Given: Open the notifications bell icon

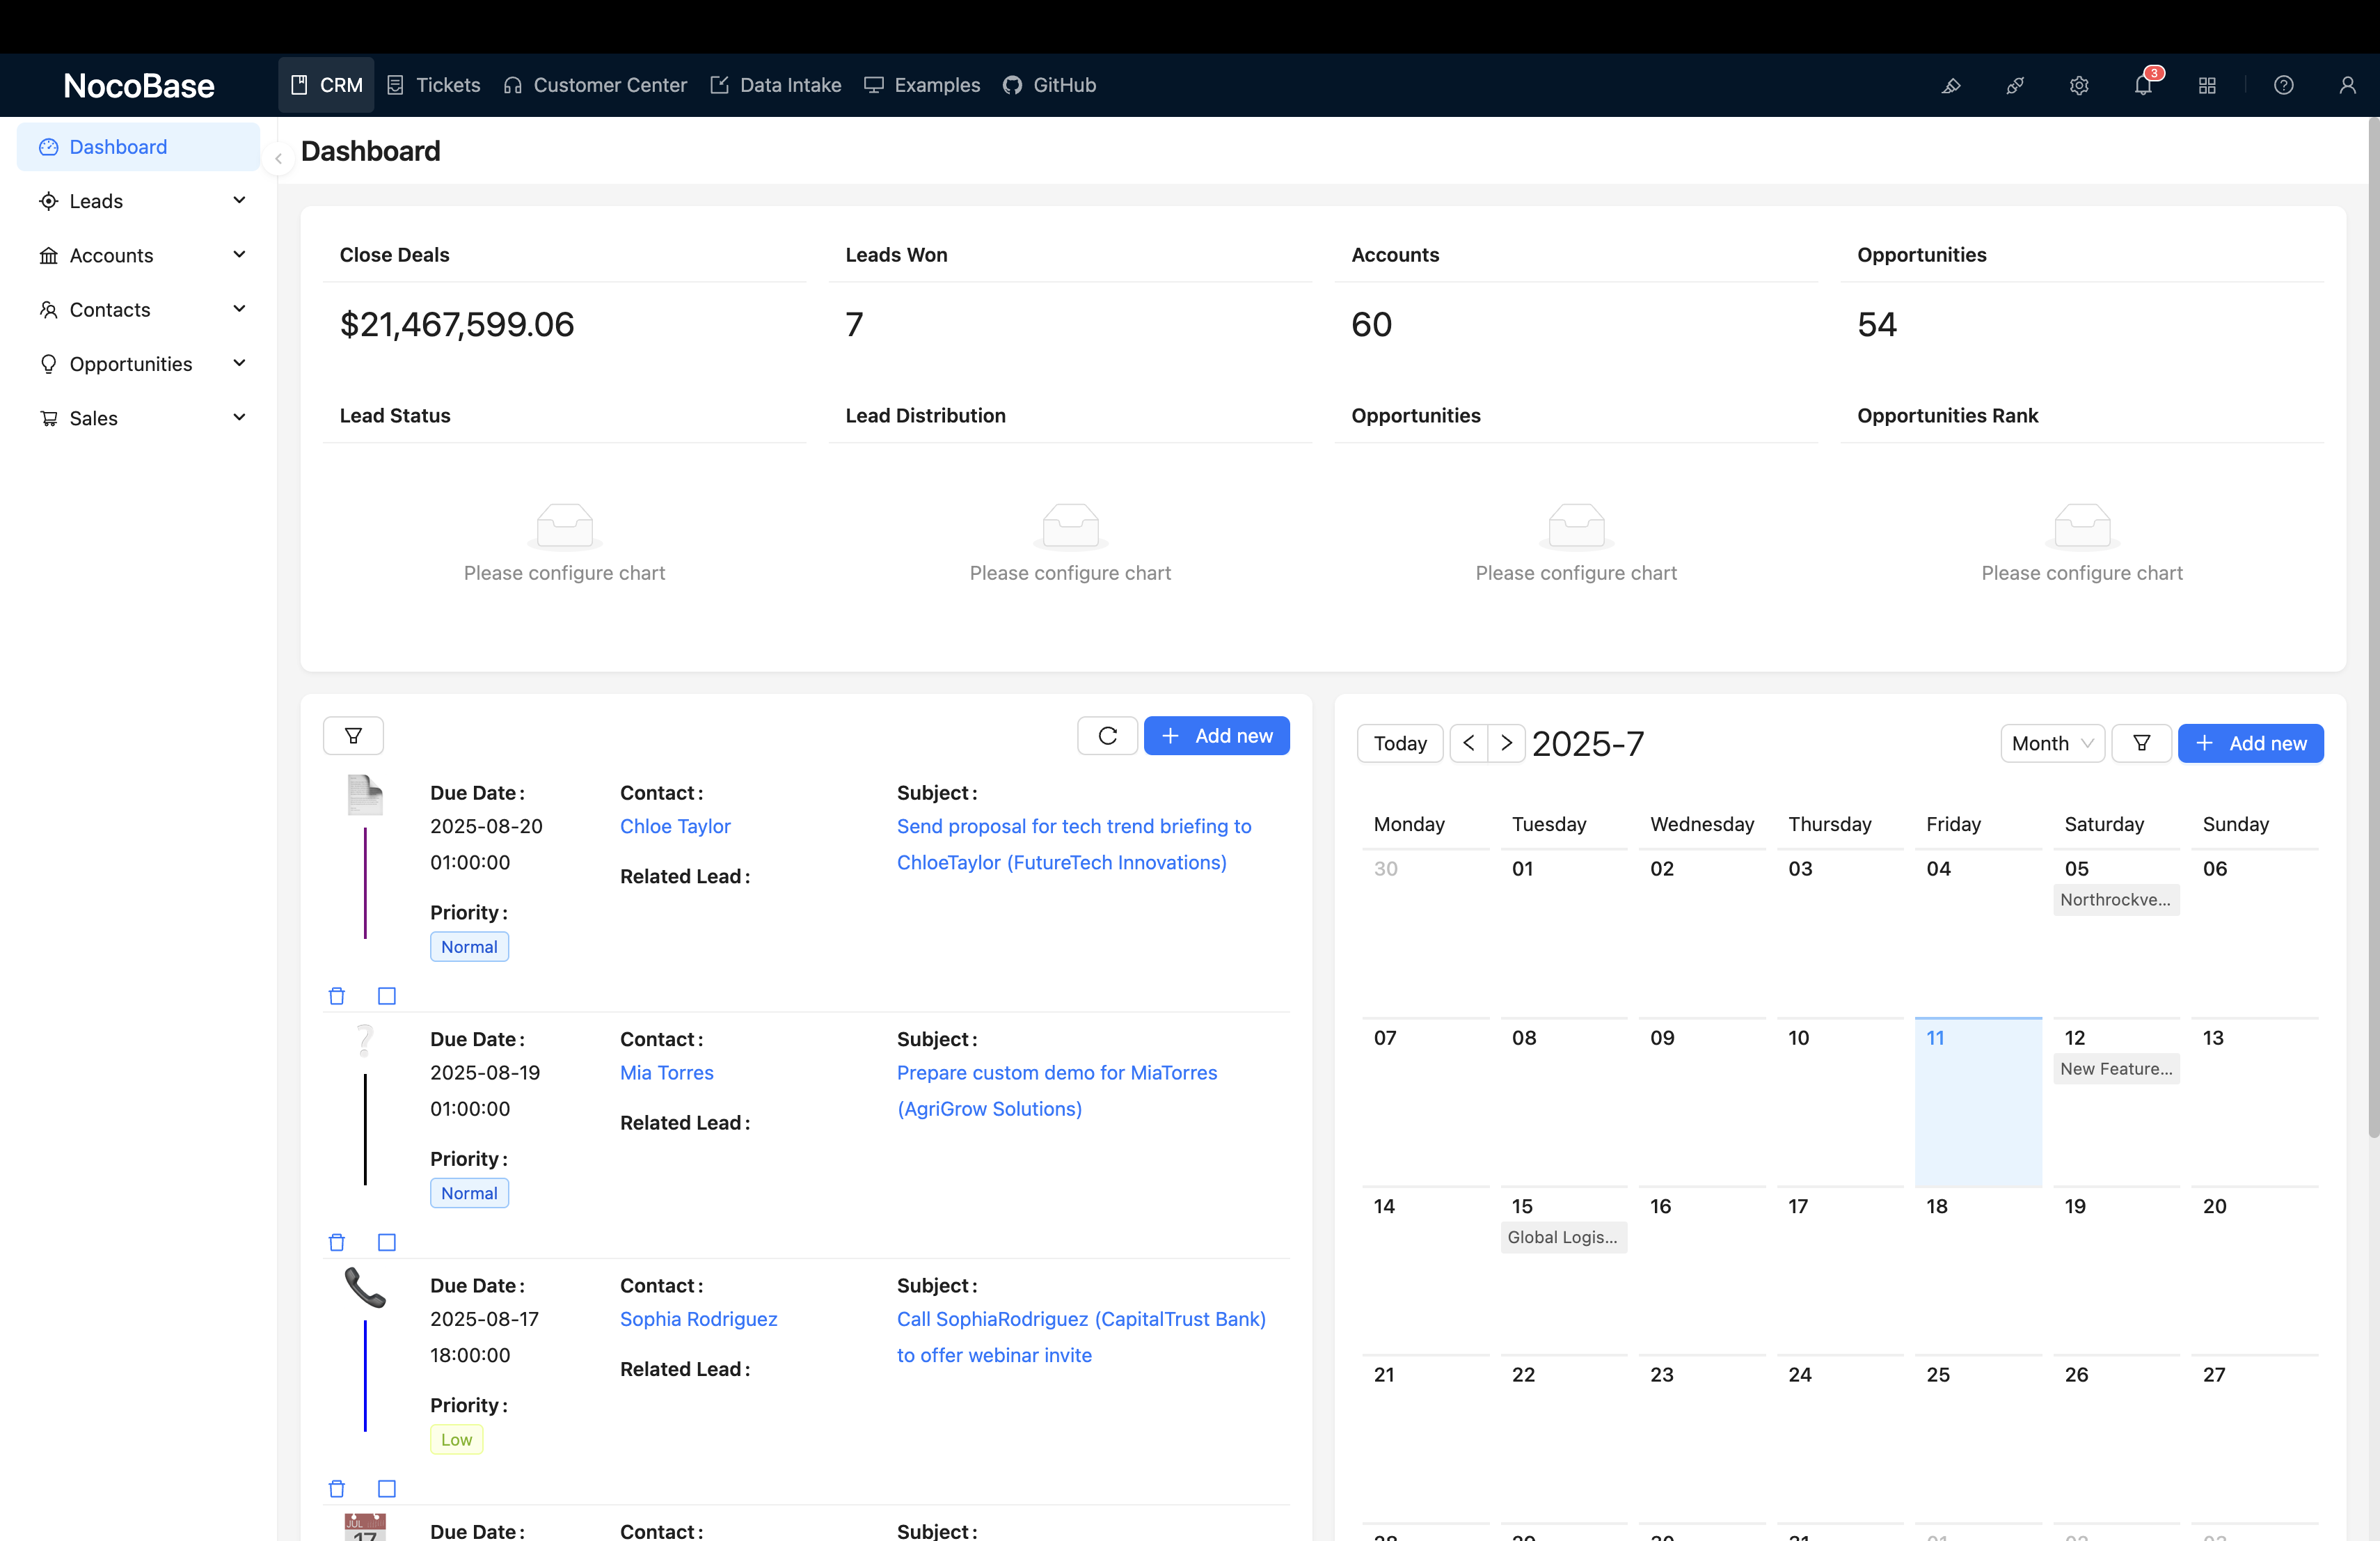Looking at the screenshot, I should pyautogui.click(x=2143, y=85).
